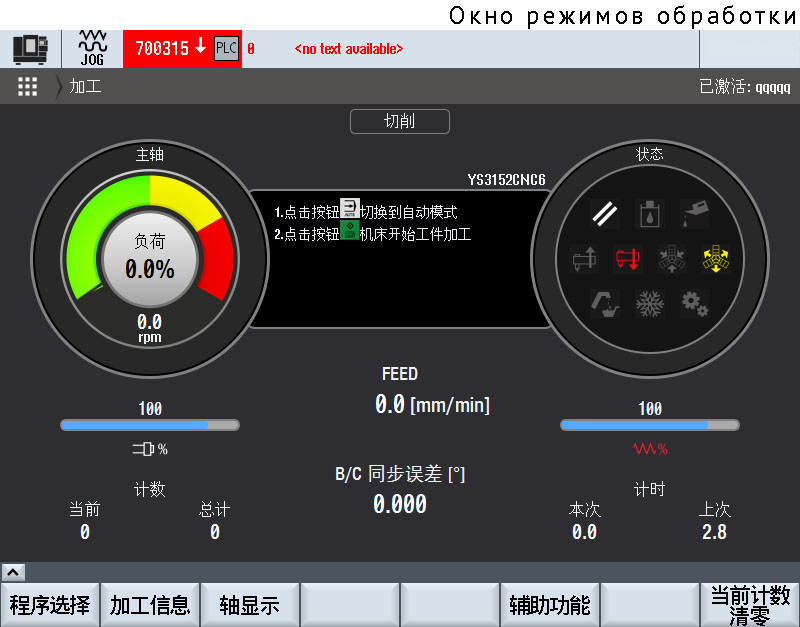Click the feed override slider bar
800x627 pixels.
tap(650, 425)
